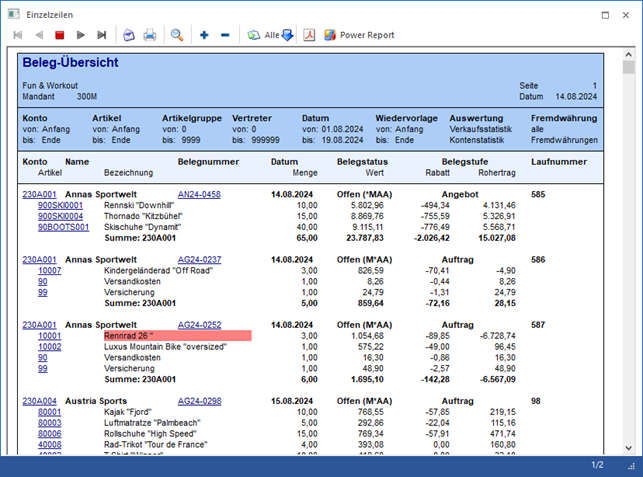Go to previous report page

pos(39,35)
